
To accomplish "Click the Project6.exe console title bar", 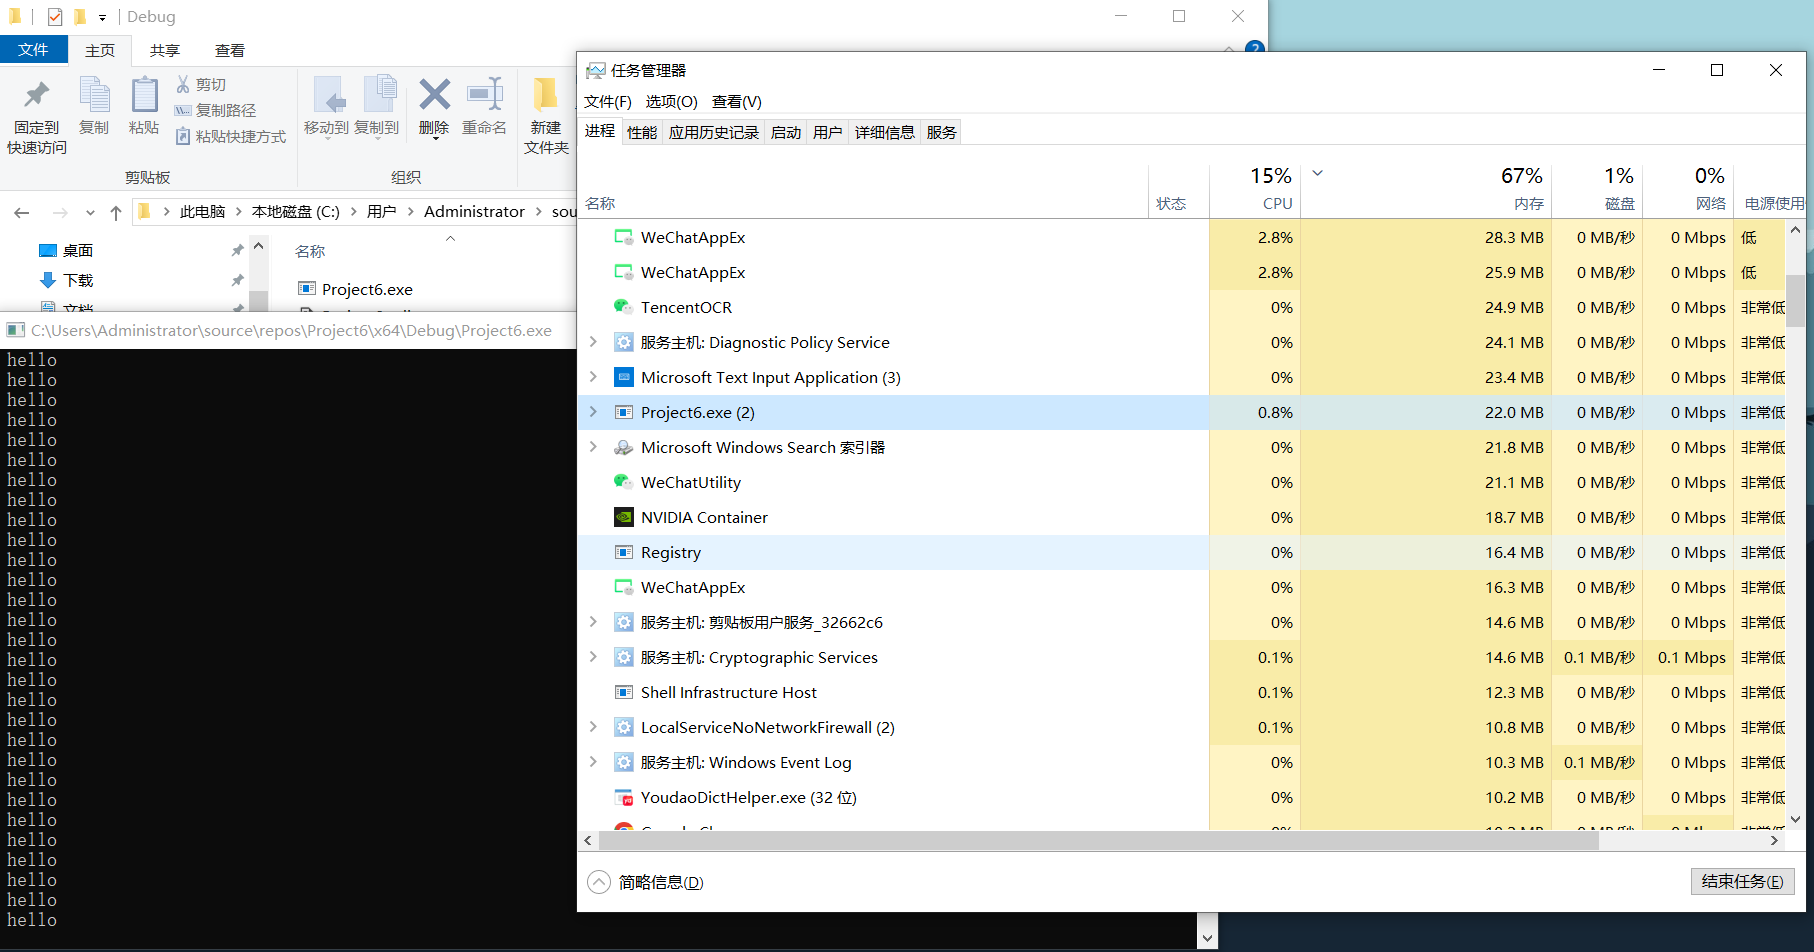I will pos(288,330).
